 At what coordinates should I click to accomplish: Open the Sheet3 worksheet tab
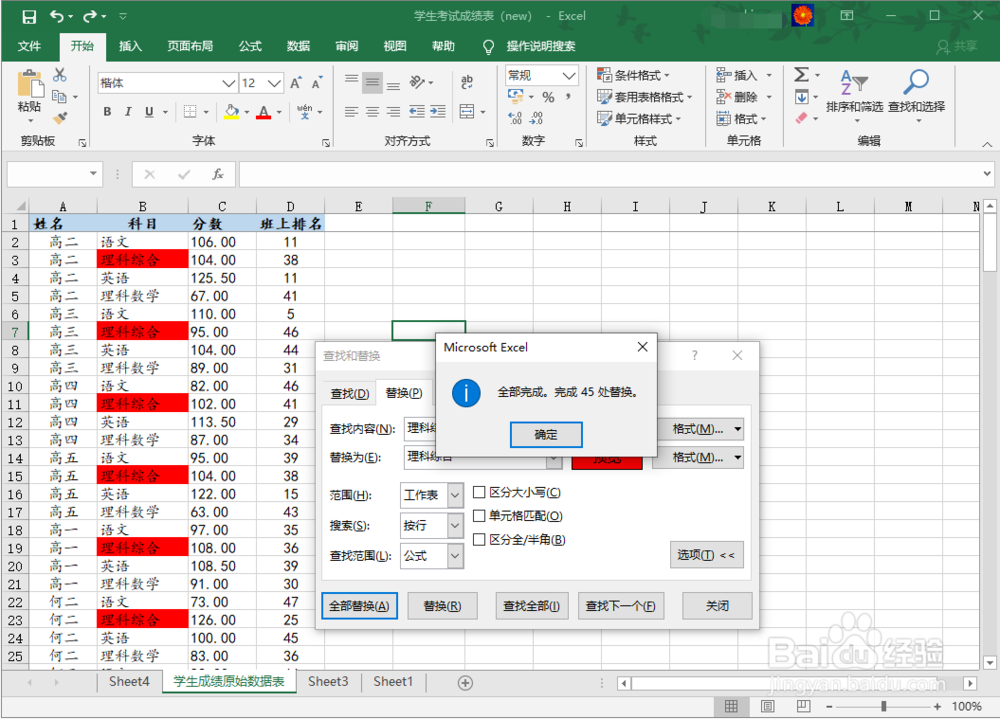click(328, 682)
